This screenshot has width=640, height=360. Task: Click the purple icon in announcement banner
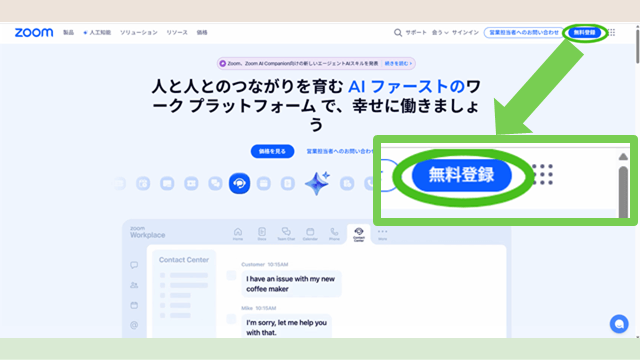pyautogui.click(x=222, y=64)
